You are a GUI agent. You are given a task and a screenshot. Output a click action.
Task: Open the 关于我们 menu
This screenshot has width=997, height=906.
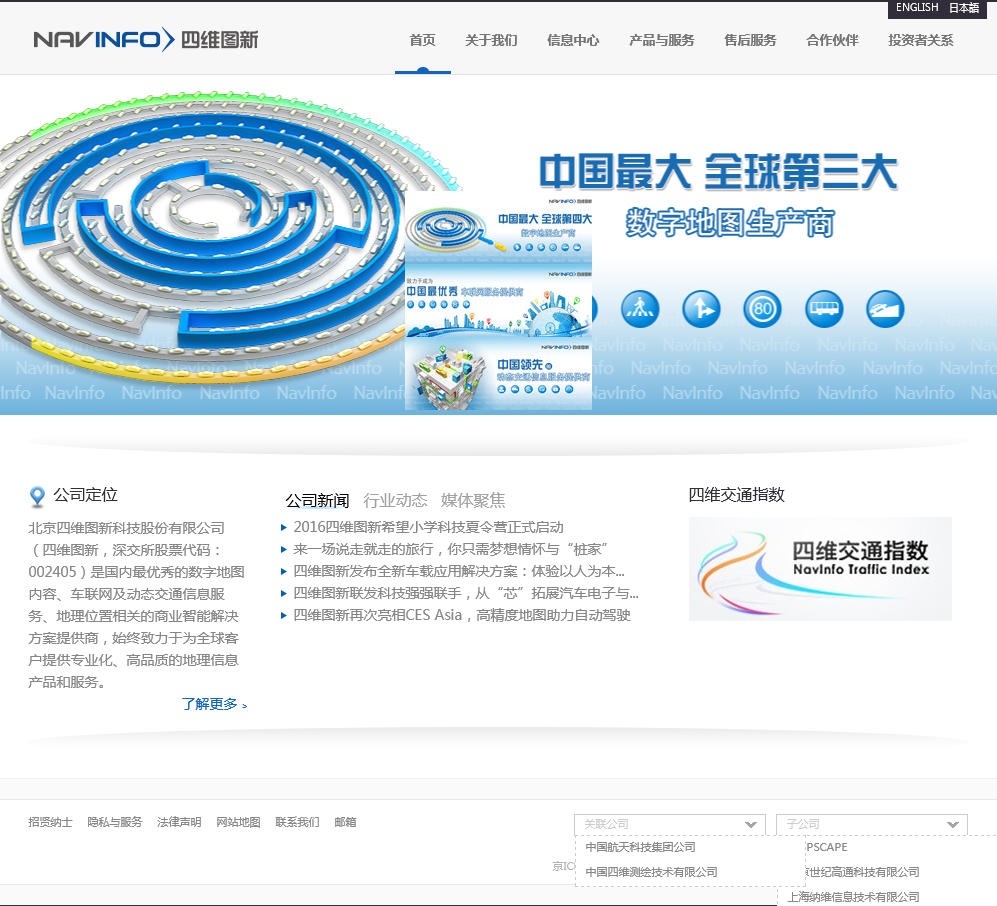[x=491, y=40]
